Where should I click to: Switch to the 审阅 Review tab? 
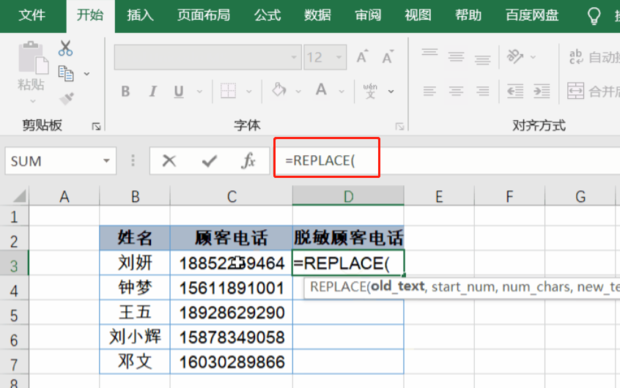pos(368,15)
